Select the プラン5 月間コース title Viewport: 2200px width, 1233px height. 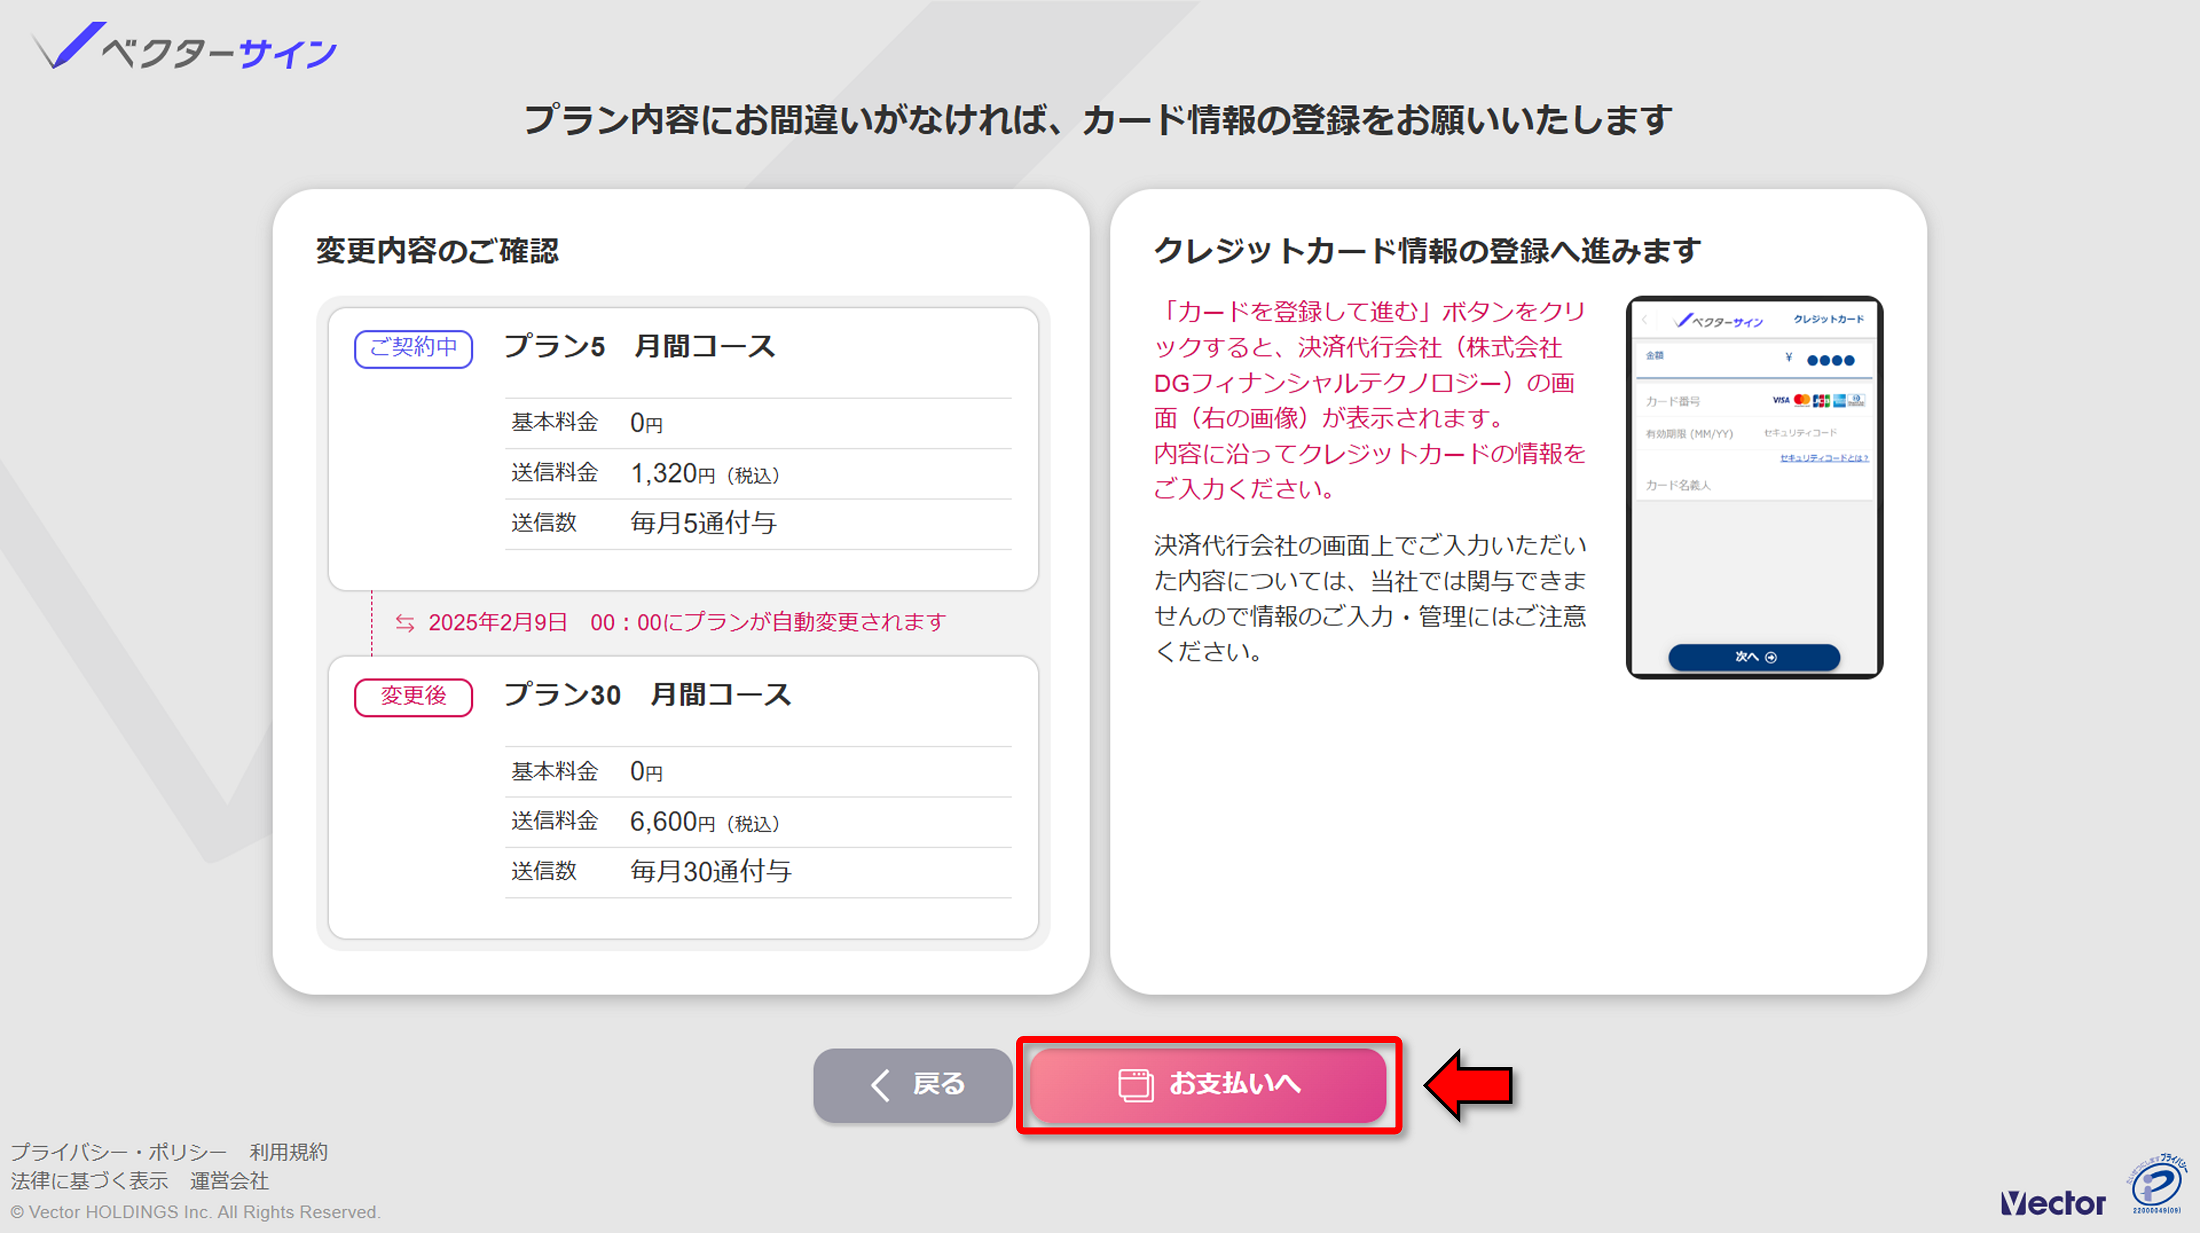pos(640,347)
